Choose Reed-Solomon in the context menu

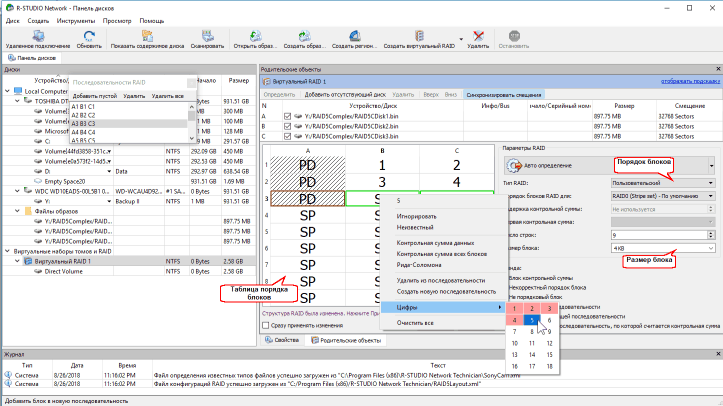point(419,265)
